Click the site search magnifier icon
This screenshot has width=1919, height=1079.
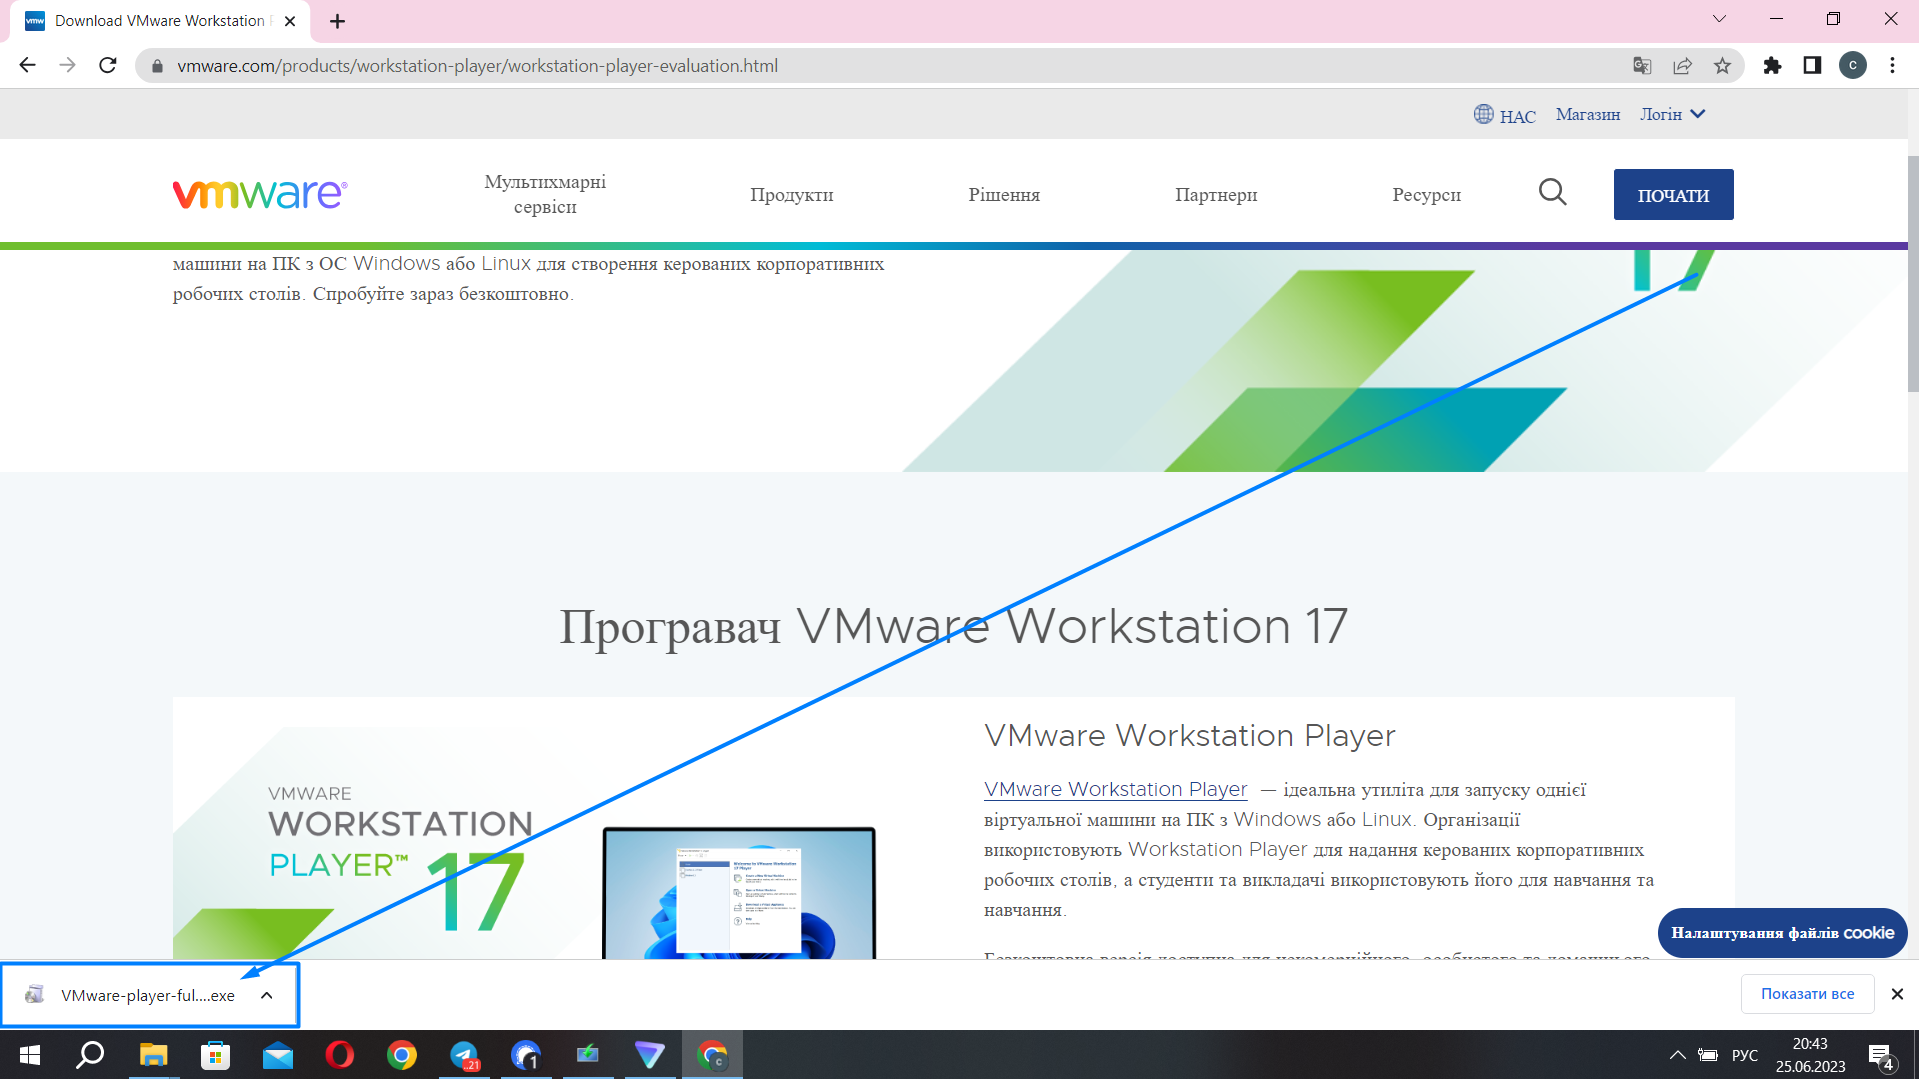[x=1552, y=192]
